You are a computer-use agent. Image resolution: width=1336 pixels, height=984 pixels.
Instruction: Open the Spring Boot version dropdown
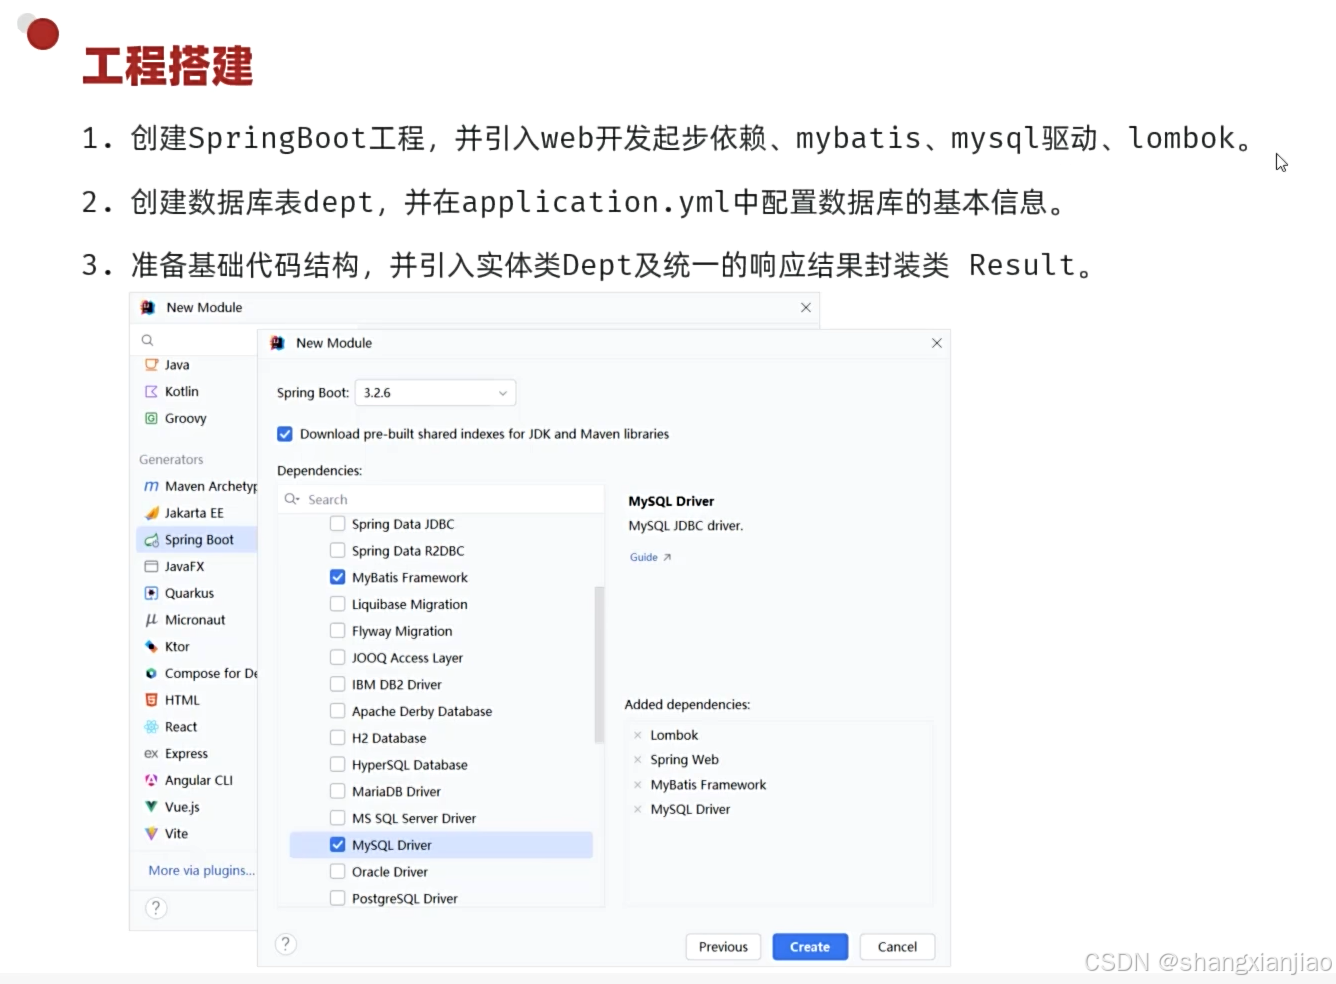(x=435, y=393)
